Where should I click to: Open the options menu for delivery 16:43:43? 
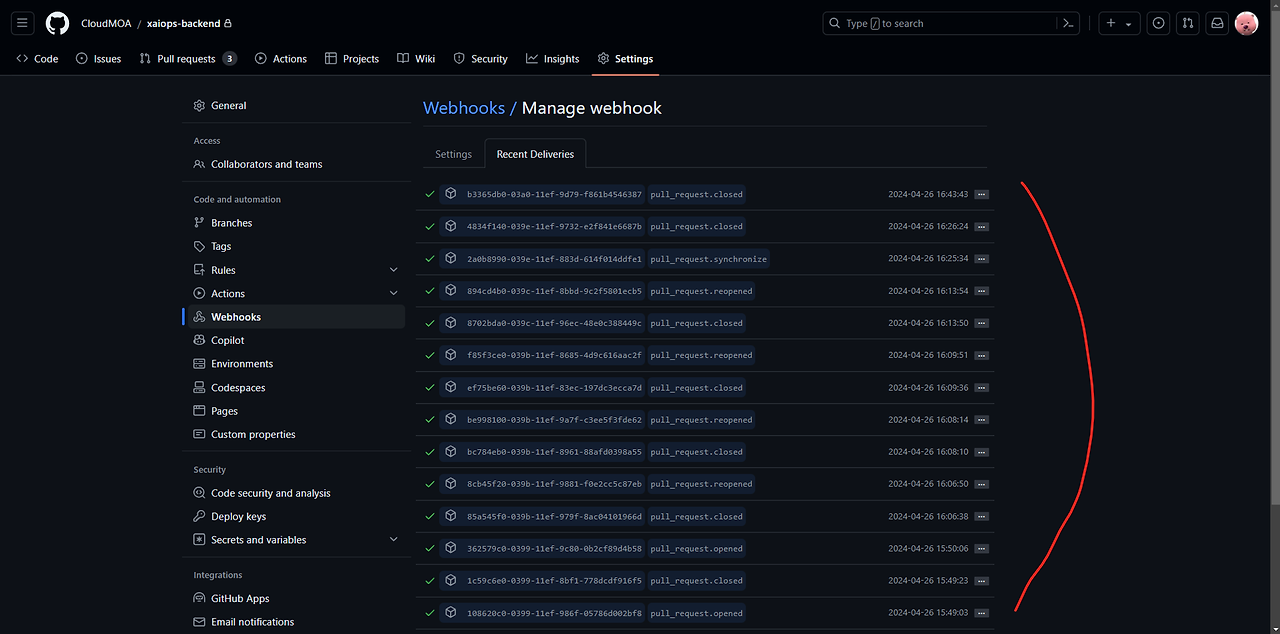(x=981, y=194)
